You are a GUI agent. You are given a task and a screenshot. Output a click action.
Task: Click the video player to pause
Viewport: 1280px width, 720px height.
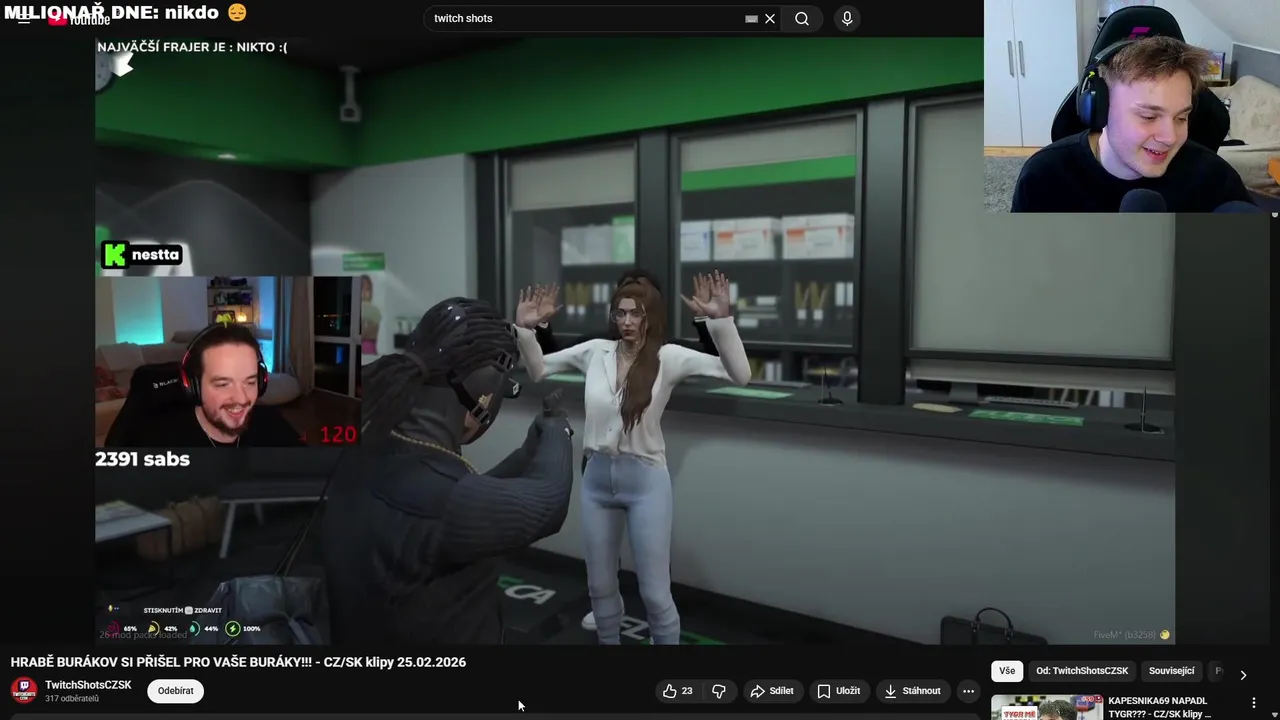pyautogui.click(x=635, y=340)
